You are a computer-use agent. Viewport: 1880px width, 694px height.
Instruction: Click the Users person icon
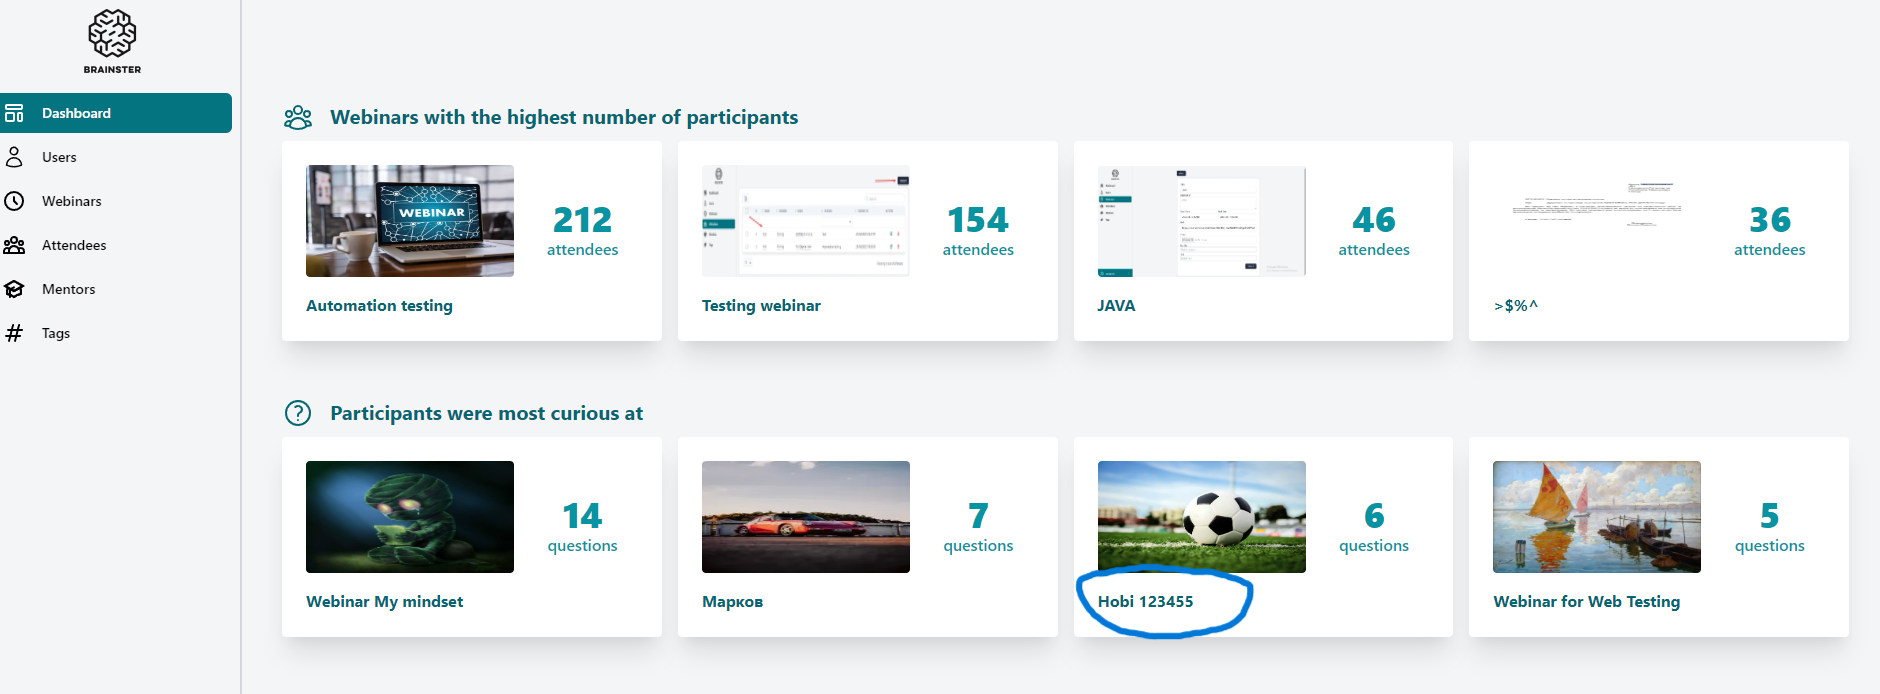[14, 157]
